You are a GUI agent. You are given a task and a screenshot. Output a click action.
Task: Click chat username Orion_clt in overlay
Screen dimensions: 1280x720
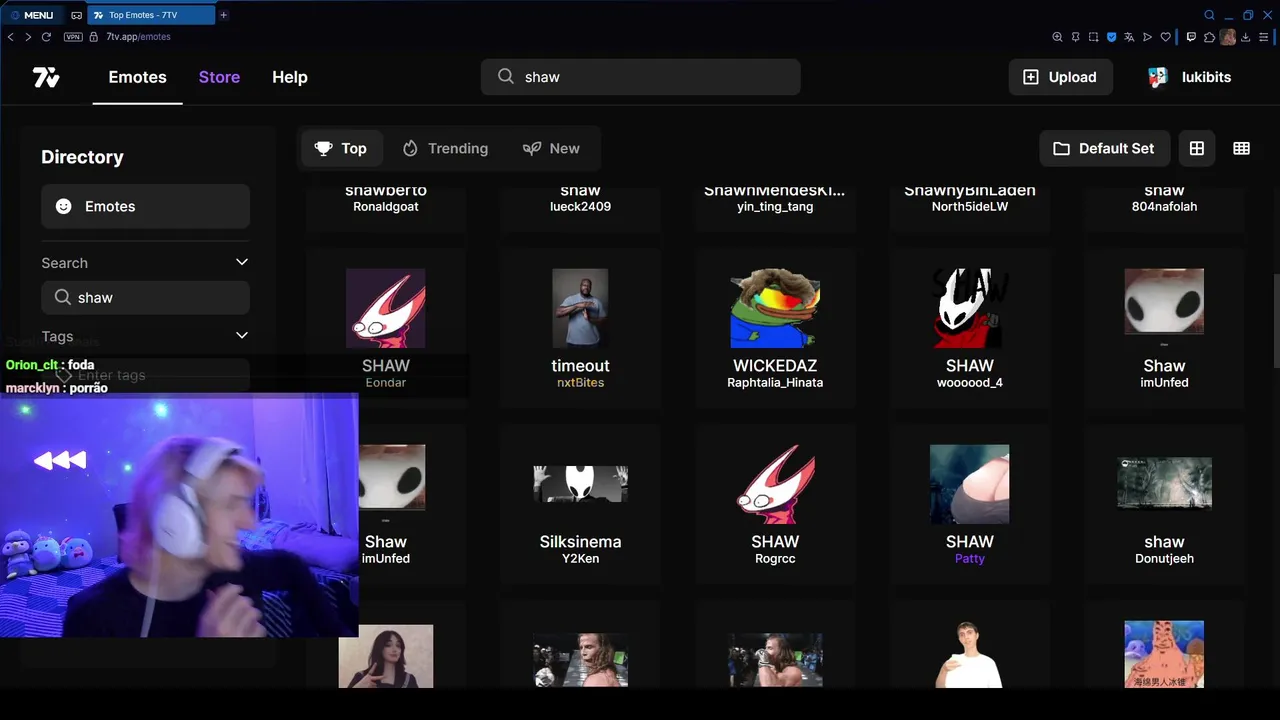tap(33, 365)
